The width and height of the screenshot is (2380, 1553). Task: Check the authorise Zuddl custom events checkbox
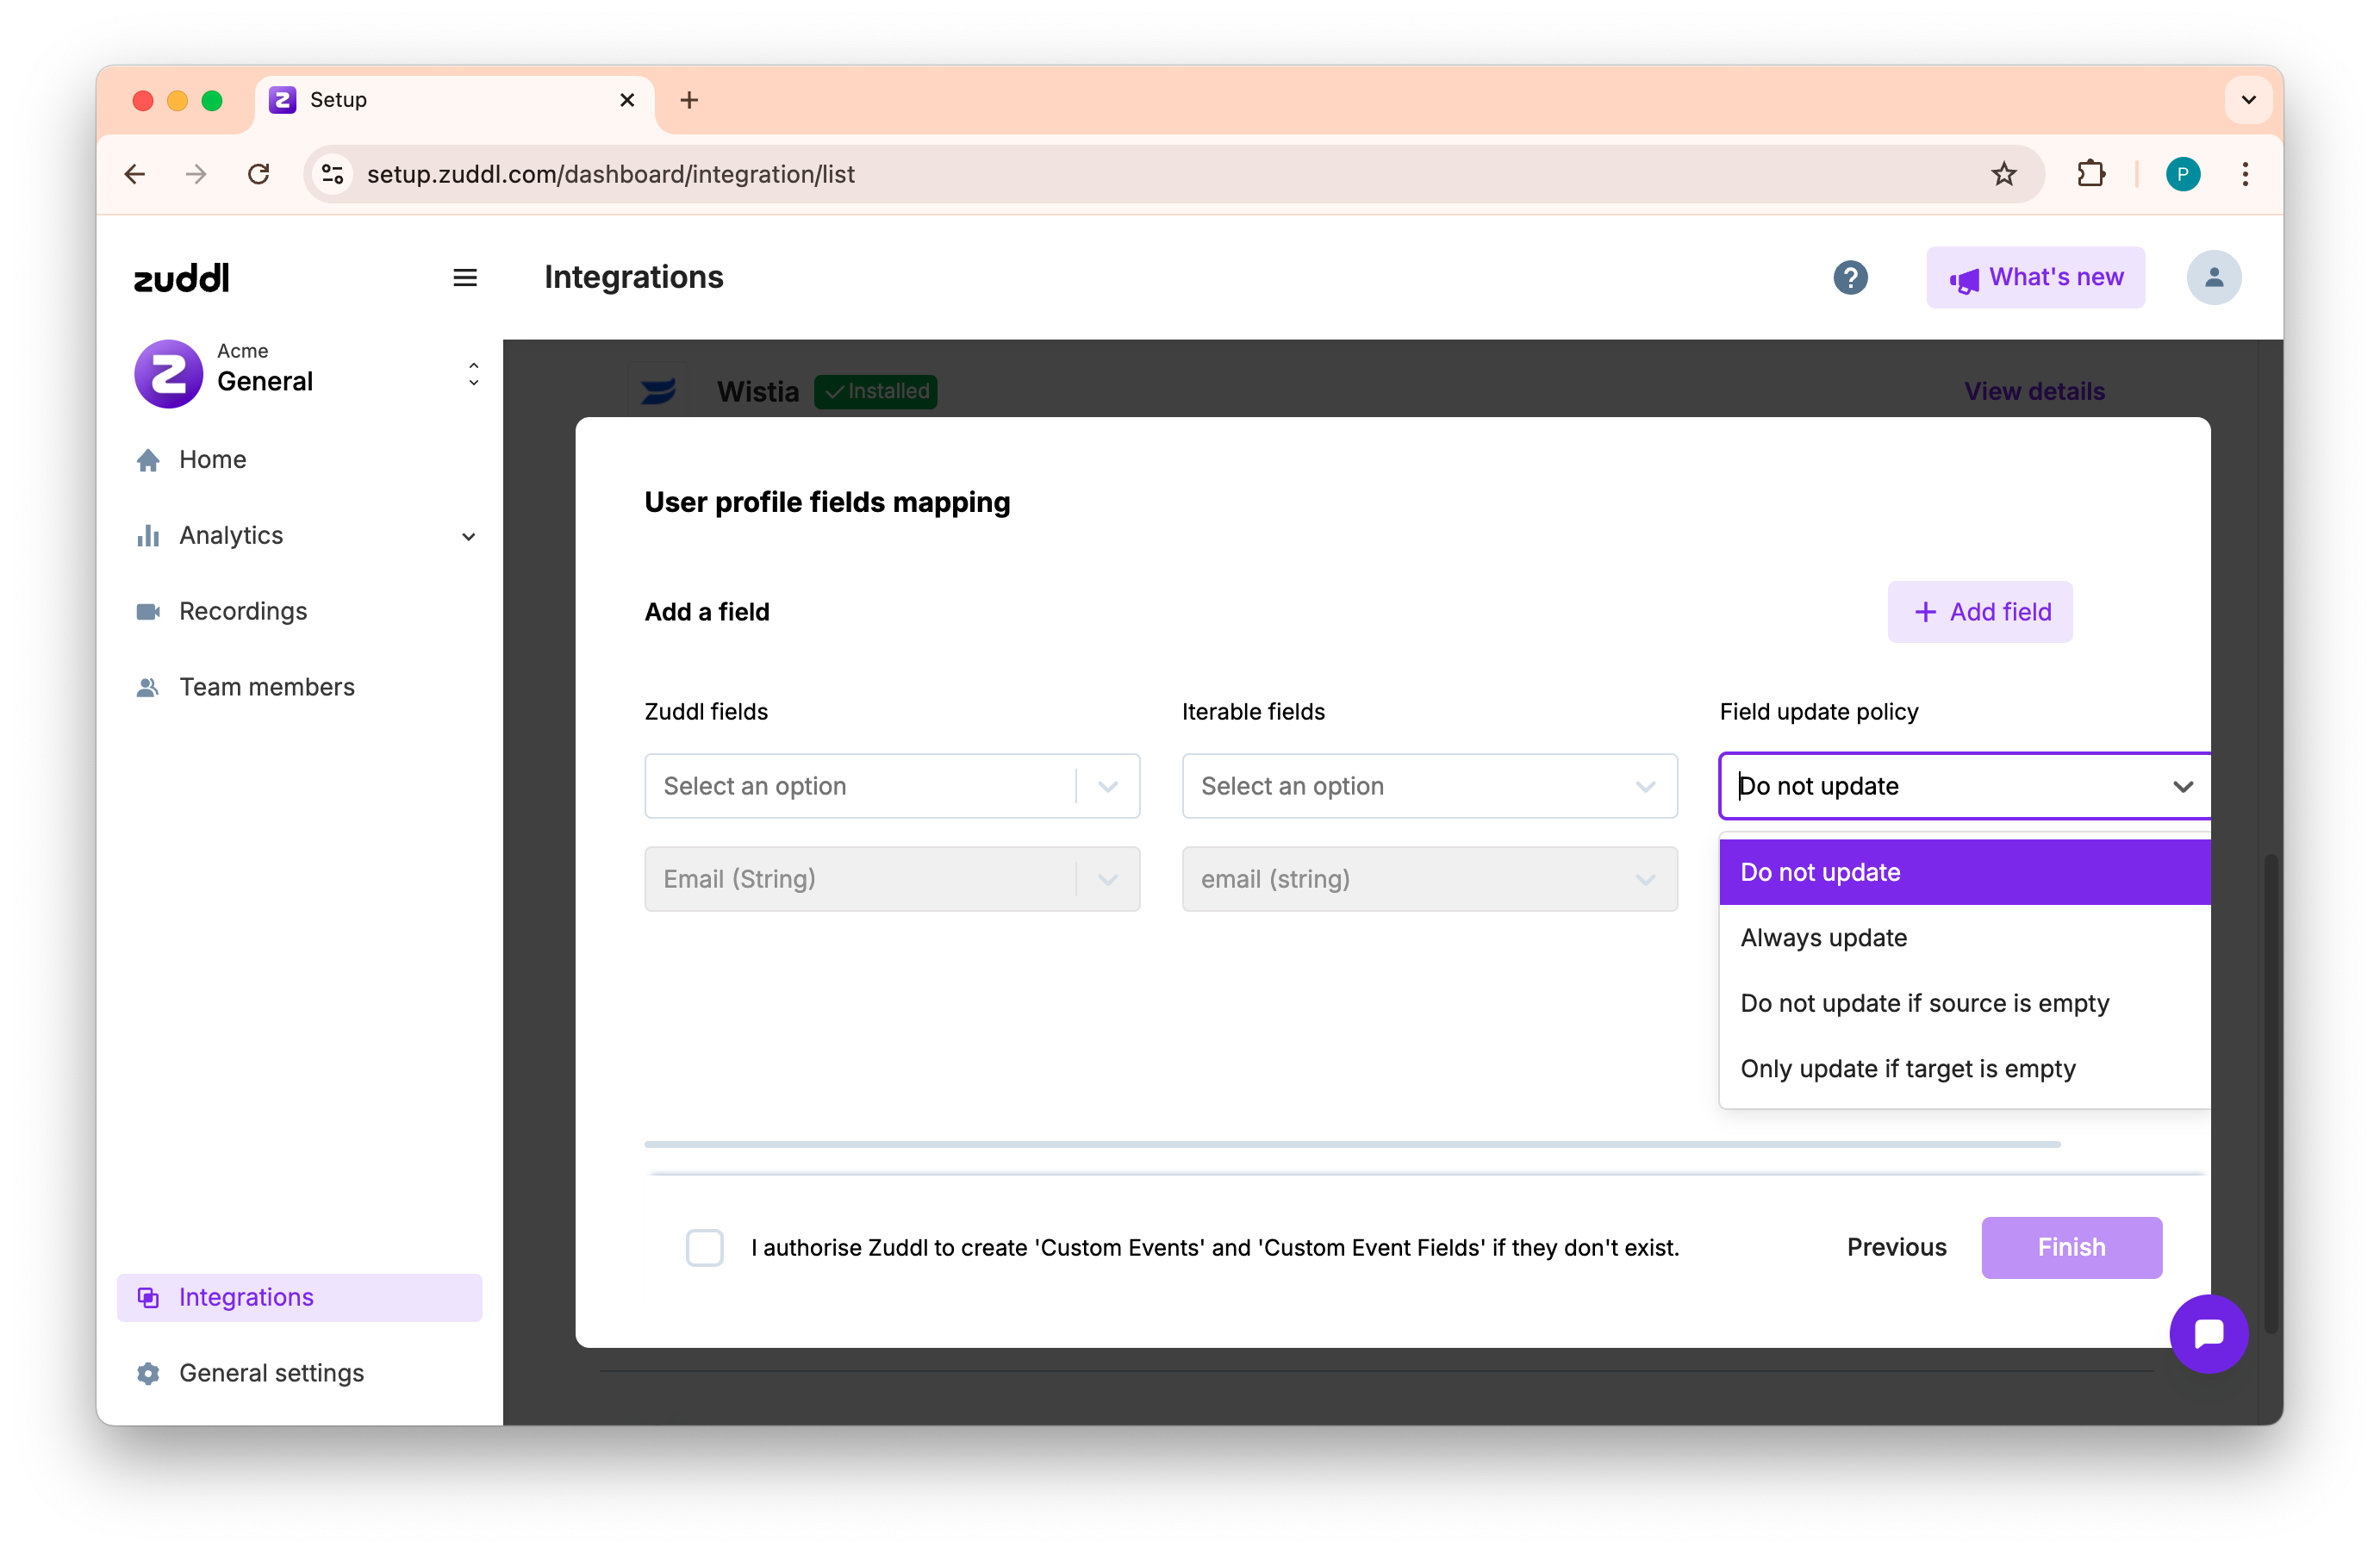coord(704,1247)
